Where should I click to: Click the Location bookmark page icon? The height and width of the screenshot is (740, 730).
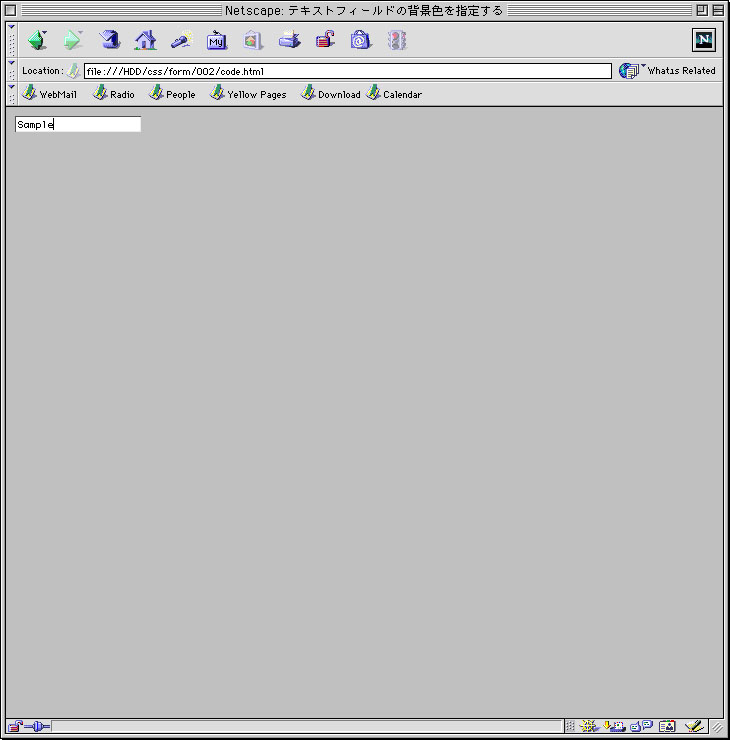[73, 71]
